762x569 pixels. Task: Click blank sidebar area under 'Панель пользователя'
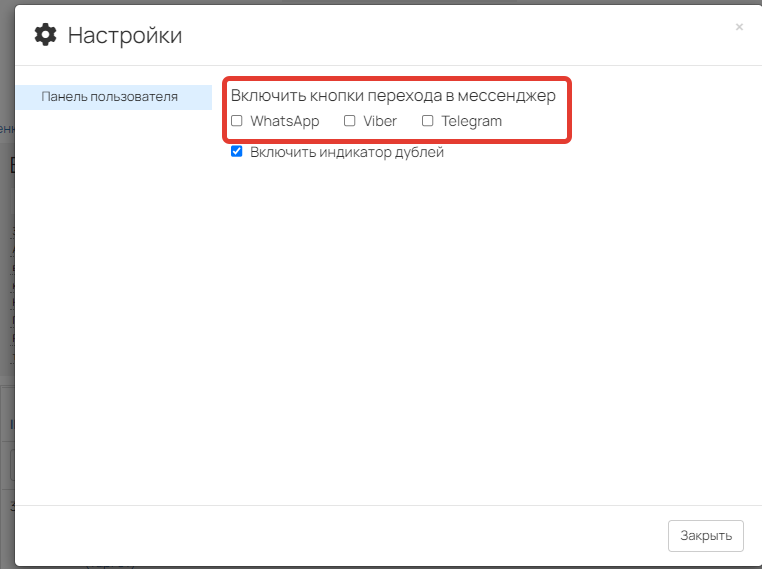pos(112,300)
